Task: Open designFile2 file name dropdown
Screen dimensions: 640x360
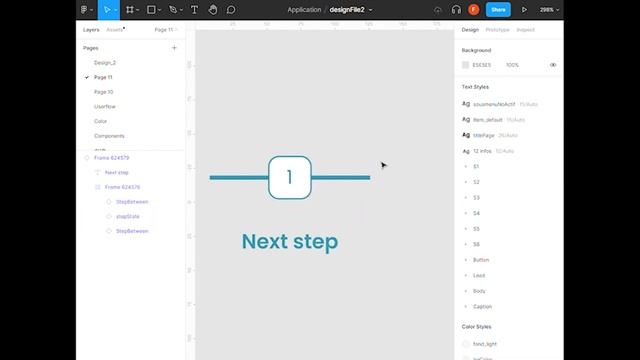Action: 371,10
